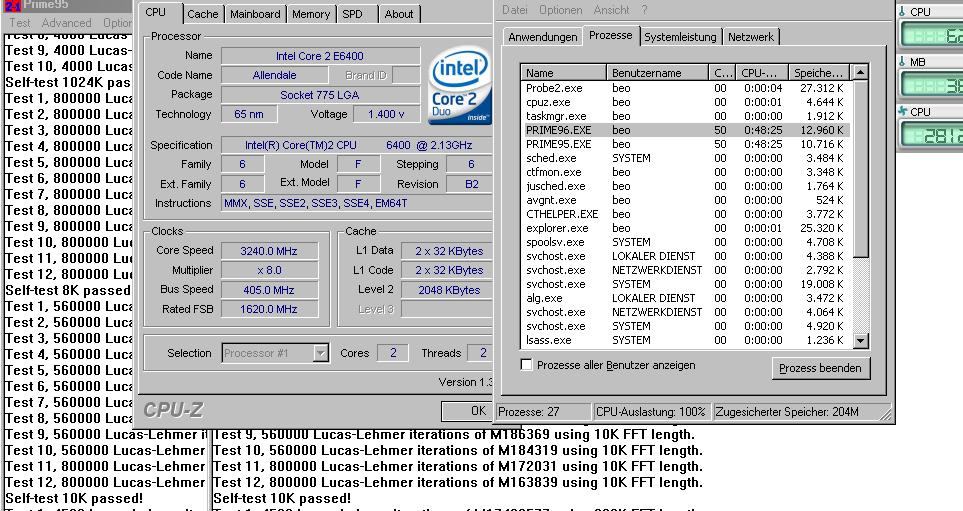This screenshot has width=963, height=511.
Task: Sort processes by the Benutzername column header
Action: pyautogui.click(x=657, y=72)
